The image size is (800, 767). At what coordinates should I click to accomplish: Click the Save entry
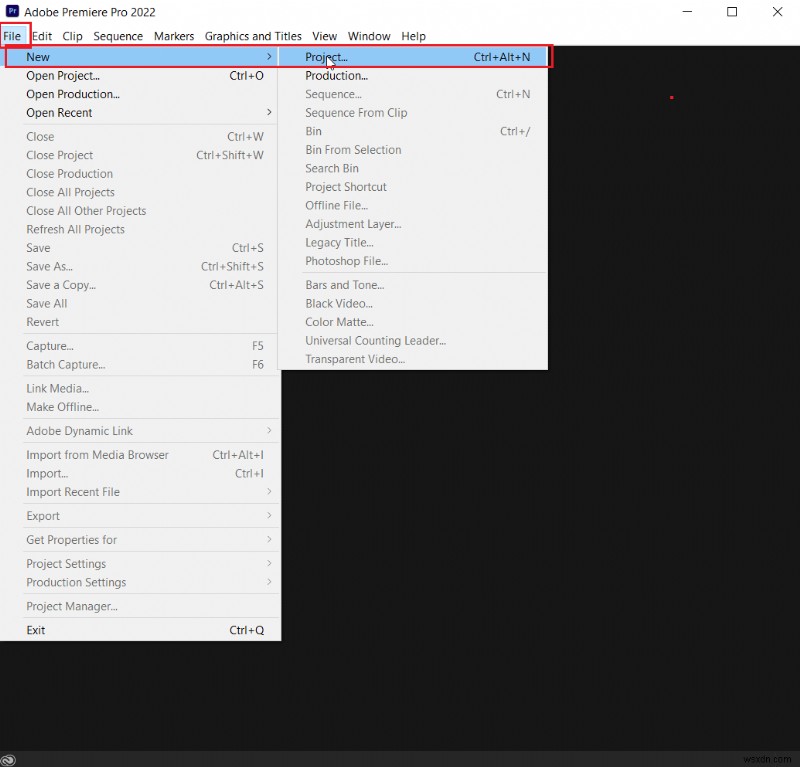pos(141,248)
